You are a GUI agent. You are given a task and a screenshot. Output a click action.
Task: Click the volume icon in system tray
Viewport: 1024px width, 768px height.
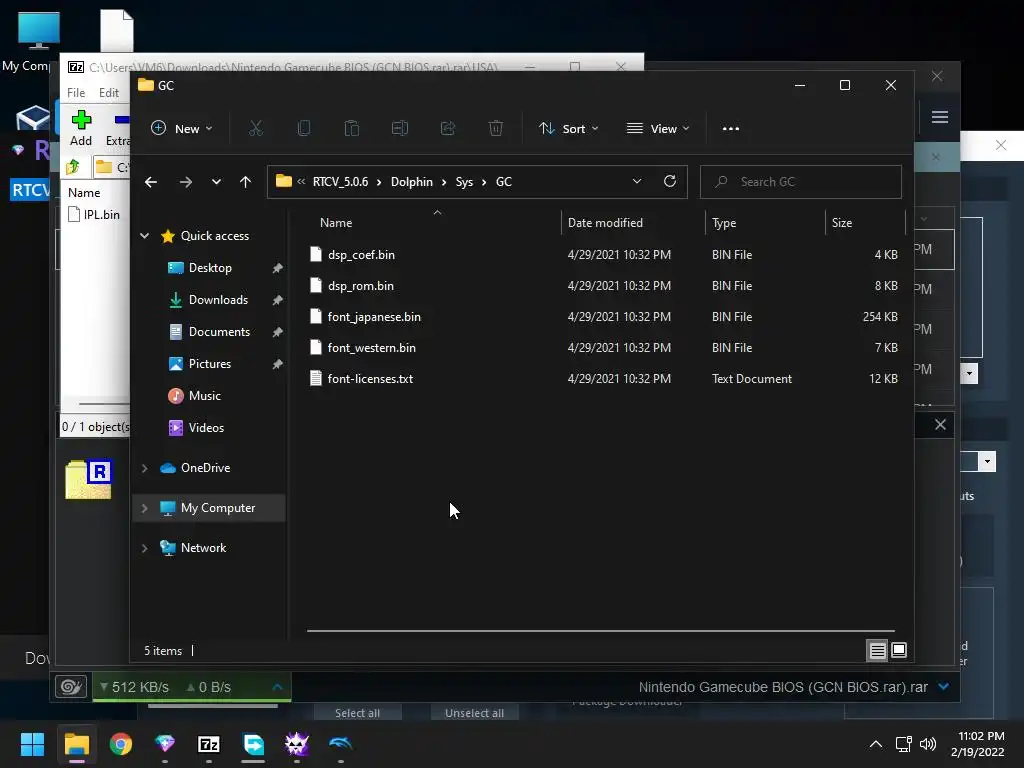(927, 744)
